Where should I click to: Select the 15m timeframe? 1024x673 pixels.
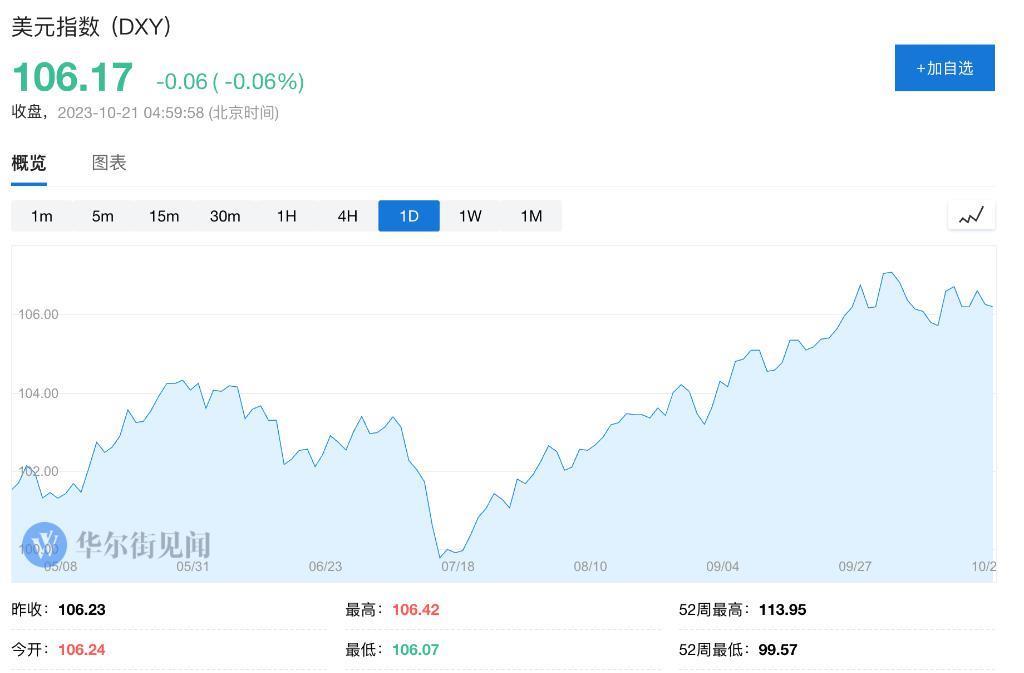tap(163, 215)
